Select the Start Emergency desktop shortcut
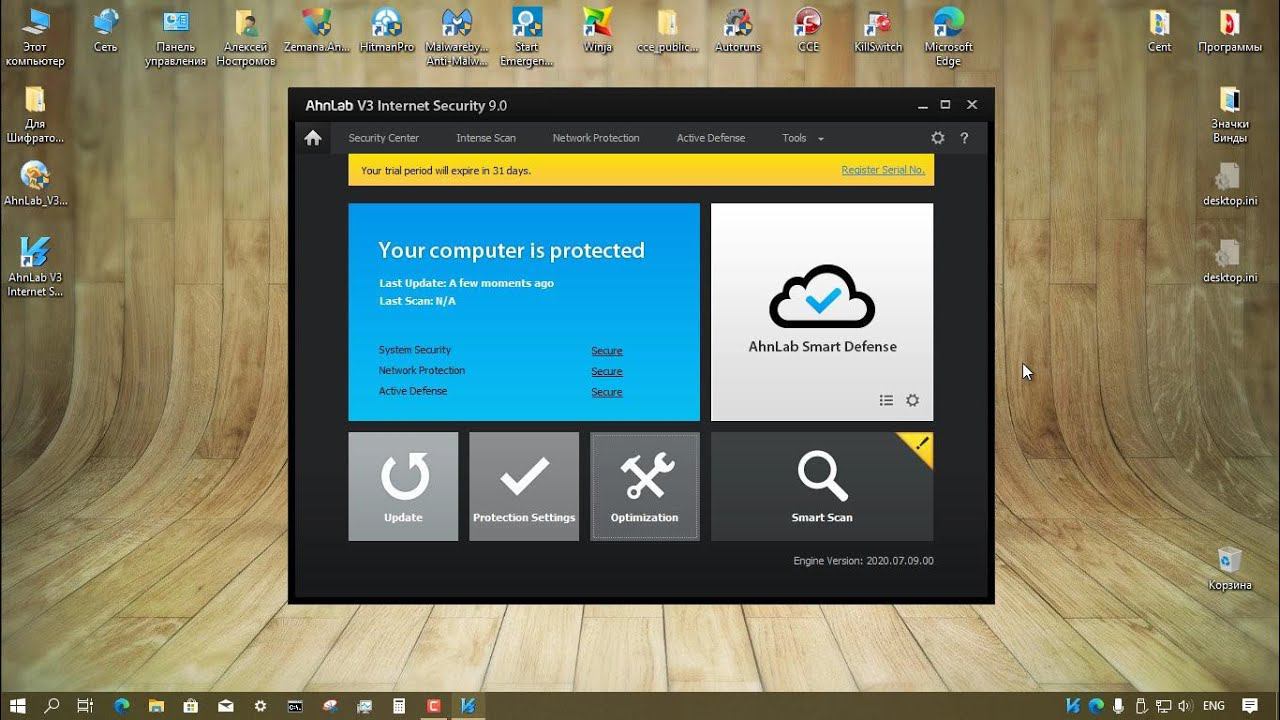1280x720 pixels. point(527,38)
